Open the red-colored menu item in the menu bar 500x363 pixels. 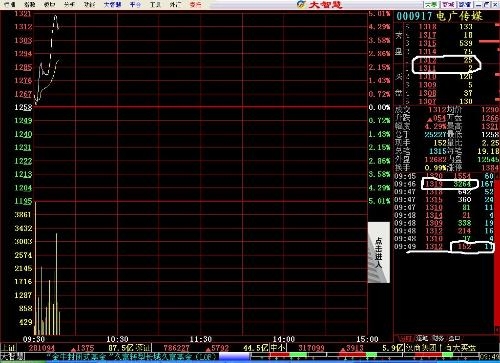point(195,5)
